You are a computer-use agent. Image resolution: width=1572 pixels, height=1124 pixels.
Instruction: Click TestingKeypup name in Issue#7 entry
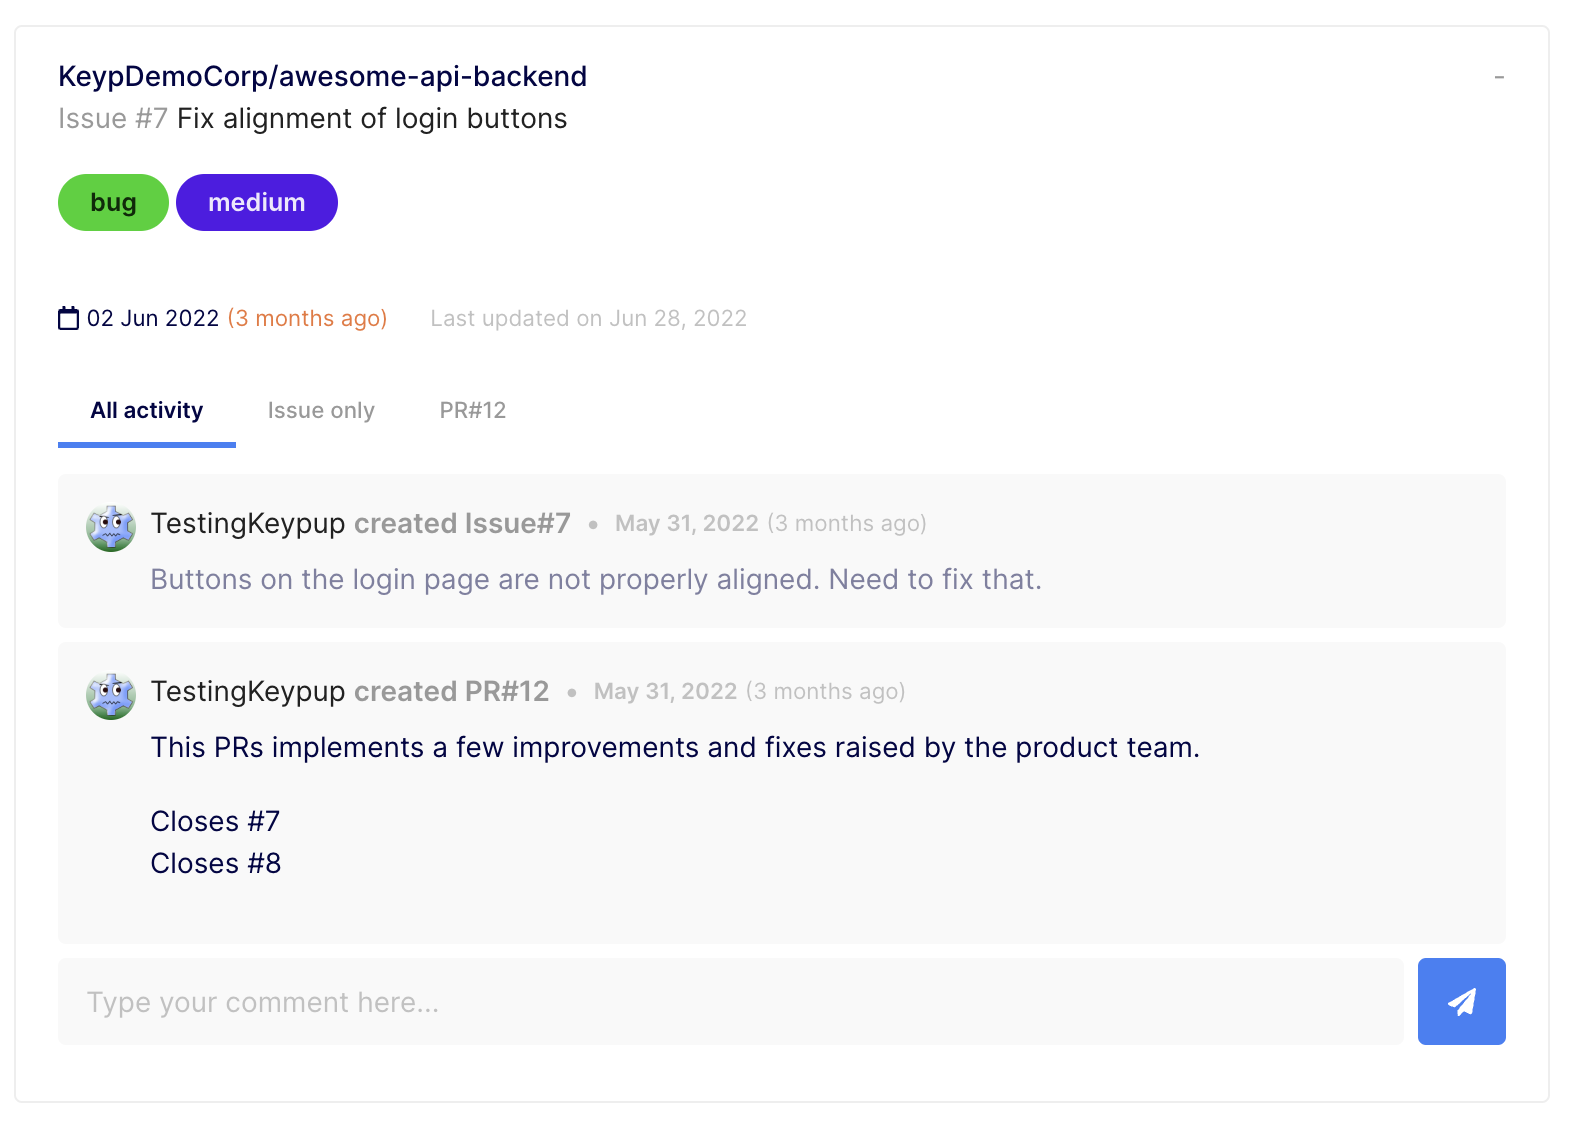pyautogui.click(x=248, y=524)
